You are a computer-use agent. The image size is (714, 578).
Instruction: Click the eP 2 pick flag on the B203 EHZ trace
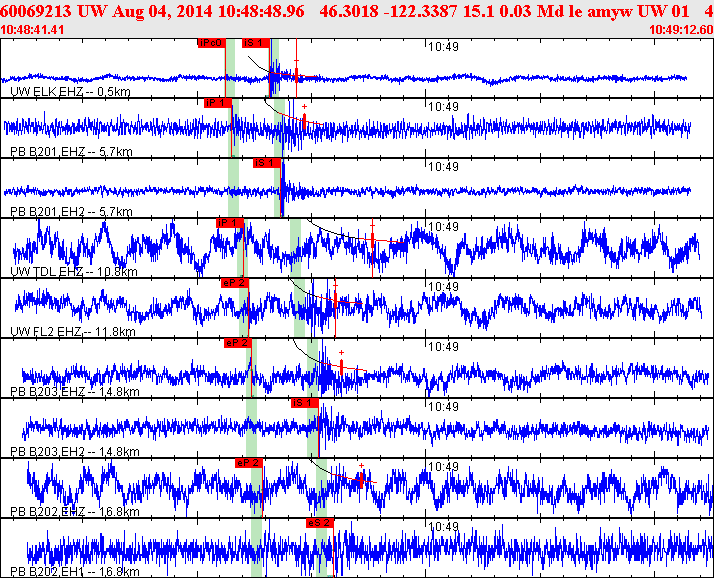pos(237,343)
